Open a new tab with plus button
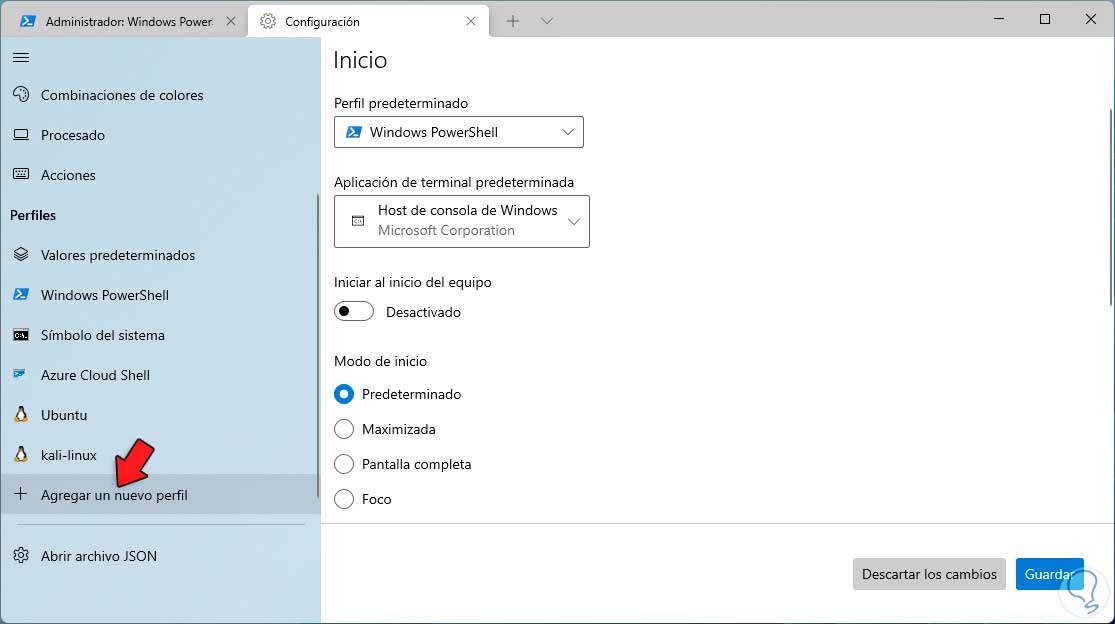The image size is (1115, 624). pos(513,21)
